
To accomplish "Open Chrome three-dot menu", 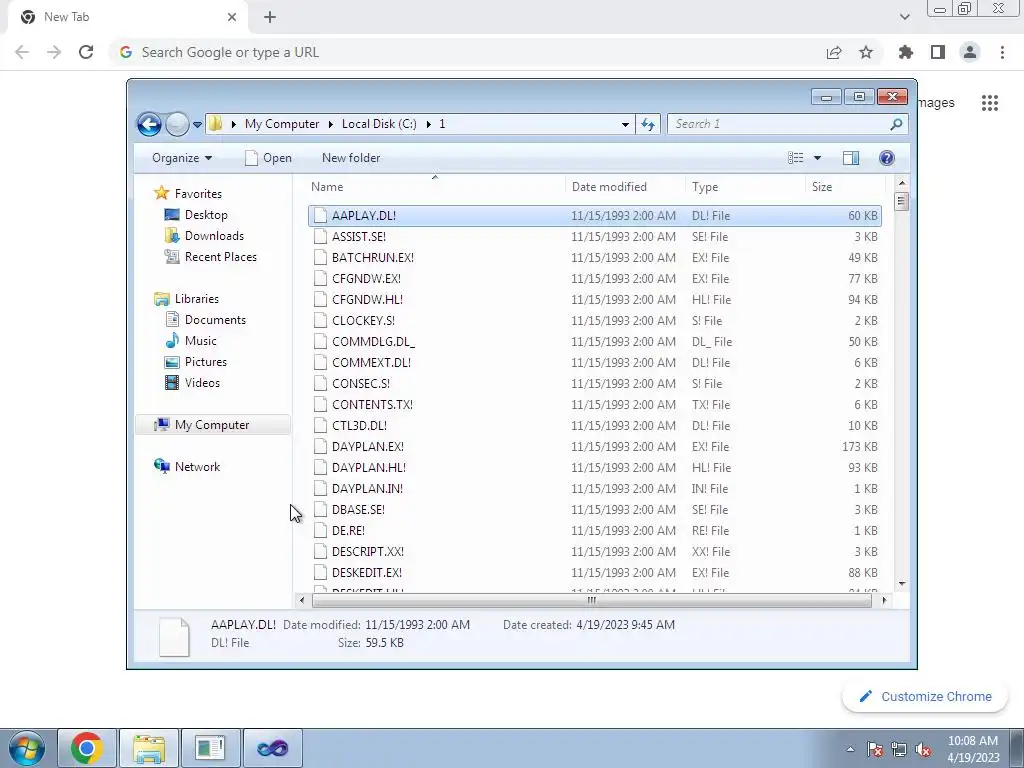I will click(x=1002, y=52).
